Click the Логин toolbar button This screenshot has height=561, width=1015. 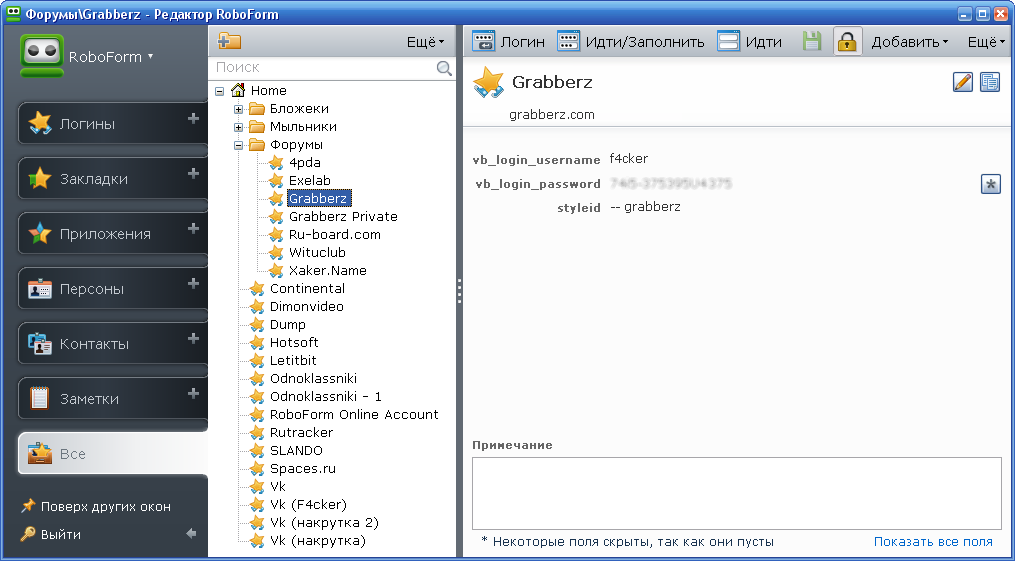[509, 41]
